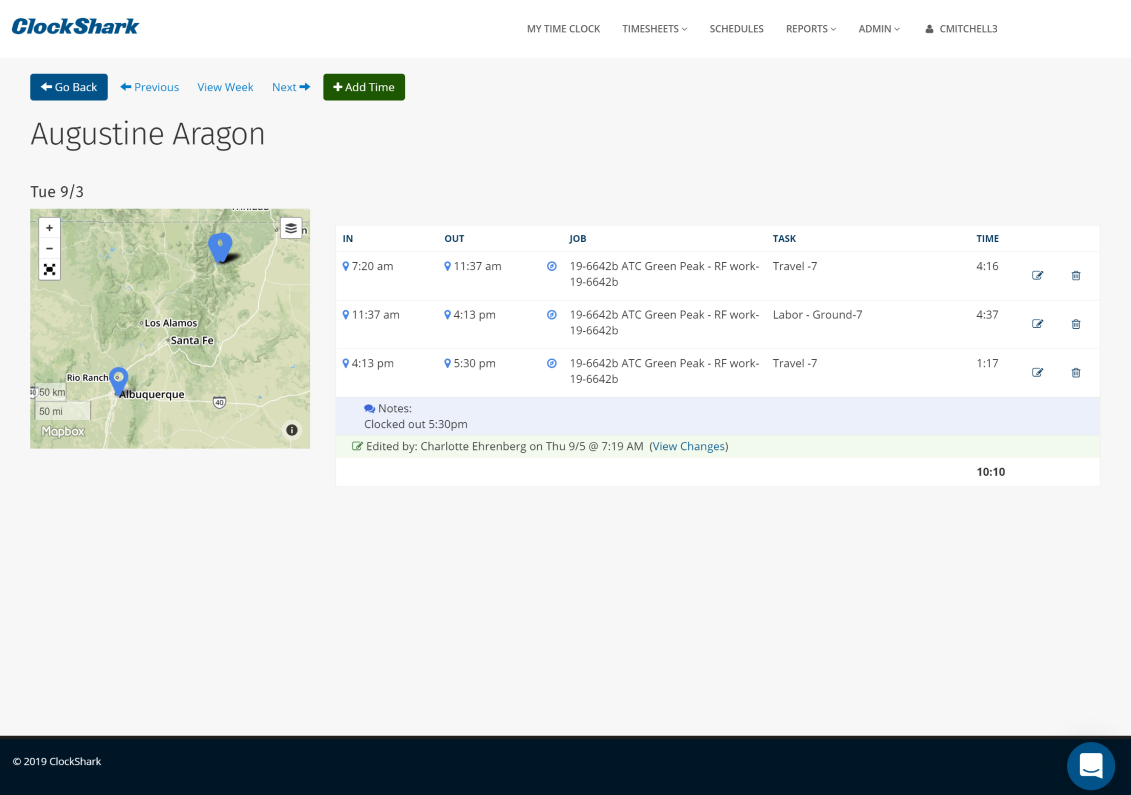Open the Schedules page

(x=736, y=29)
